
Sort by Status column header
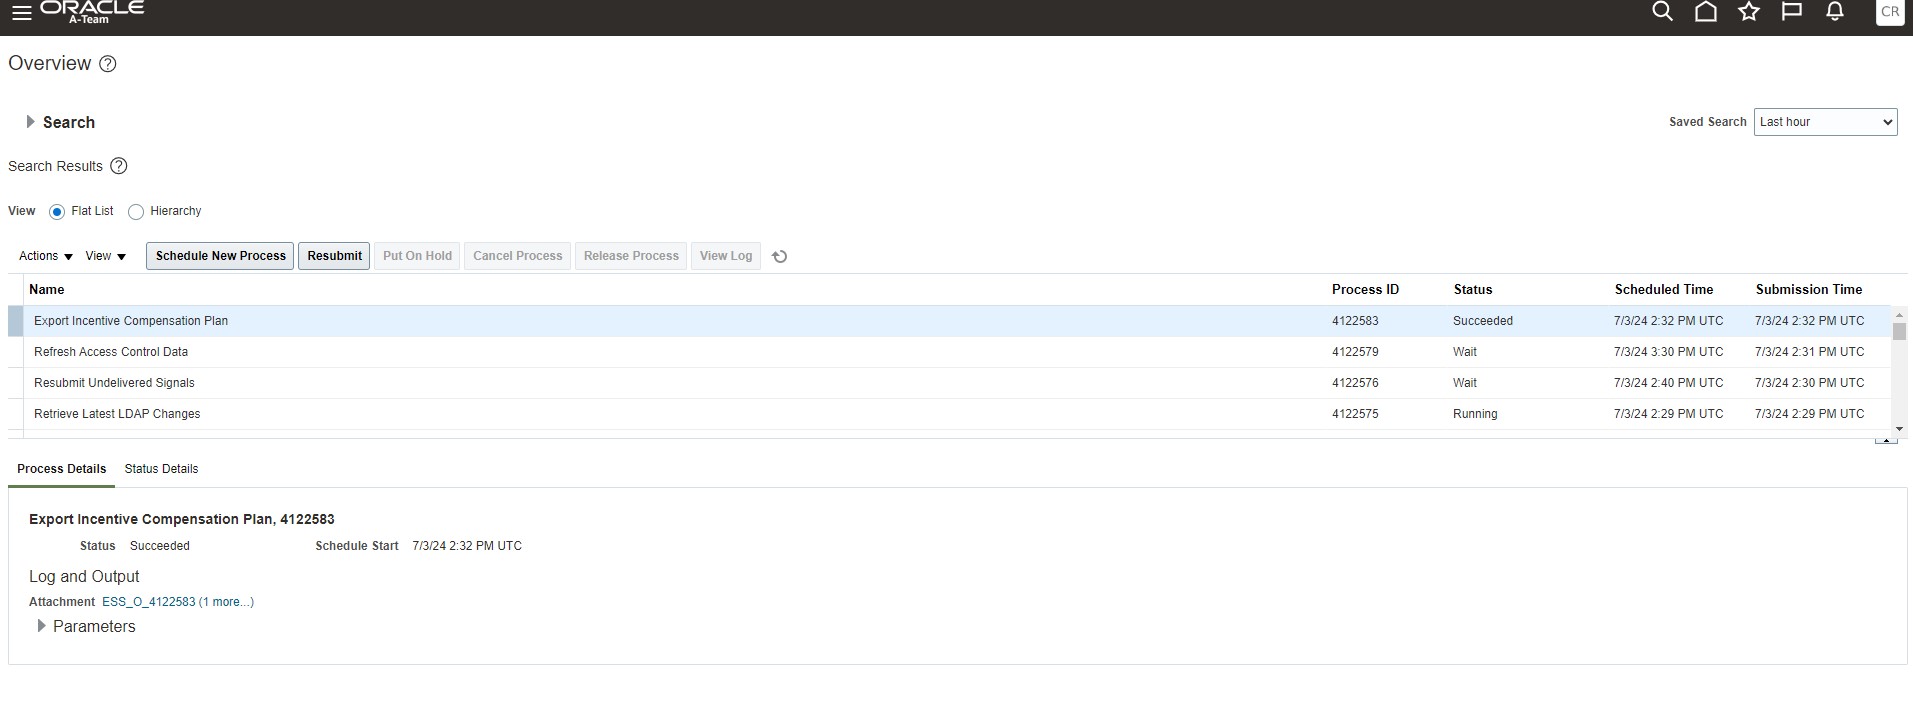pyautogui.click(x=1472, y=290)
